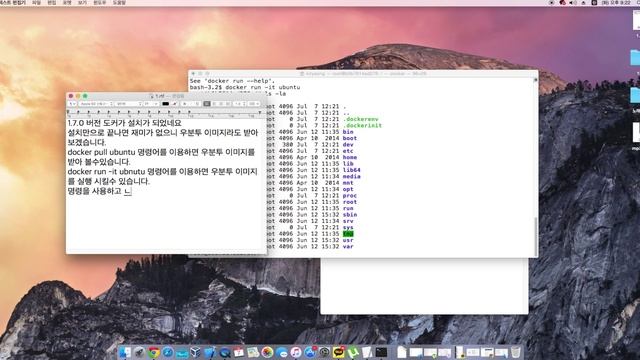Open Xcode icon in the Dock
Viewport: 640px width, 360px height.
coord(210,352)
